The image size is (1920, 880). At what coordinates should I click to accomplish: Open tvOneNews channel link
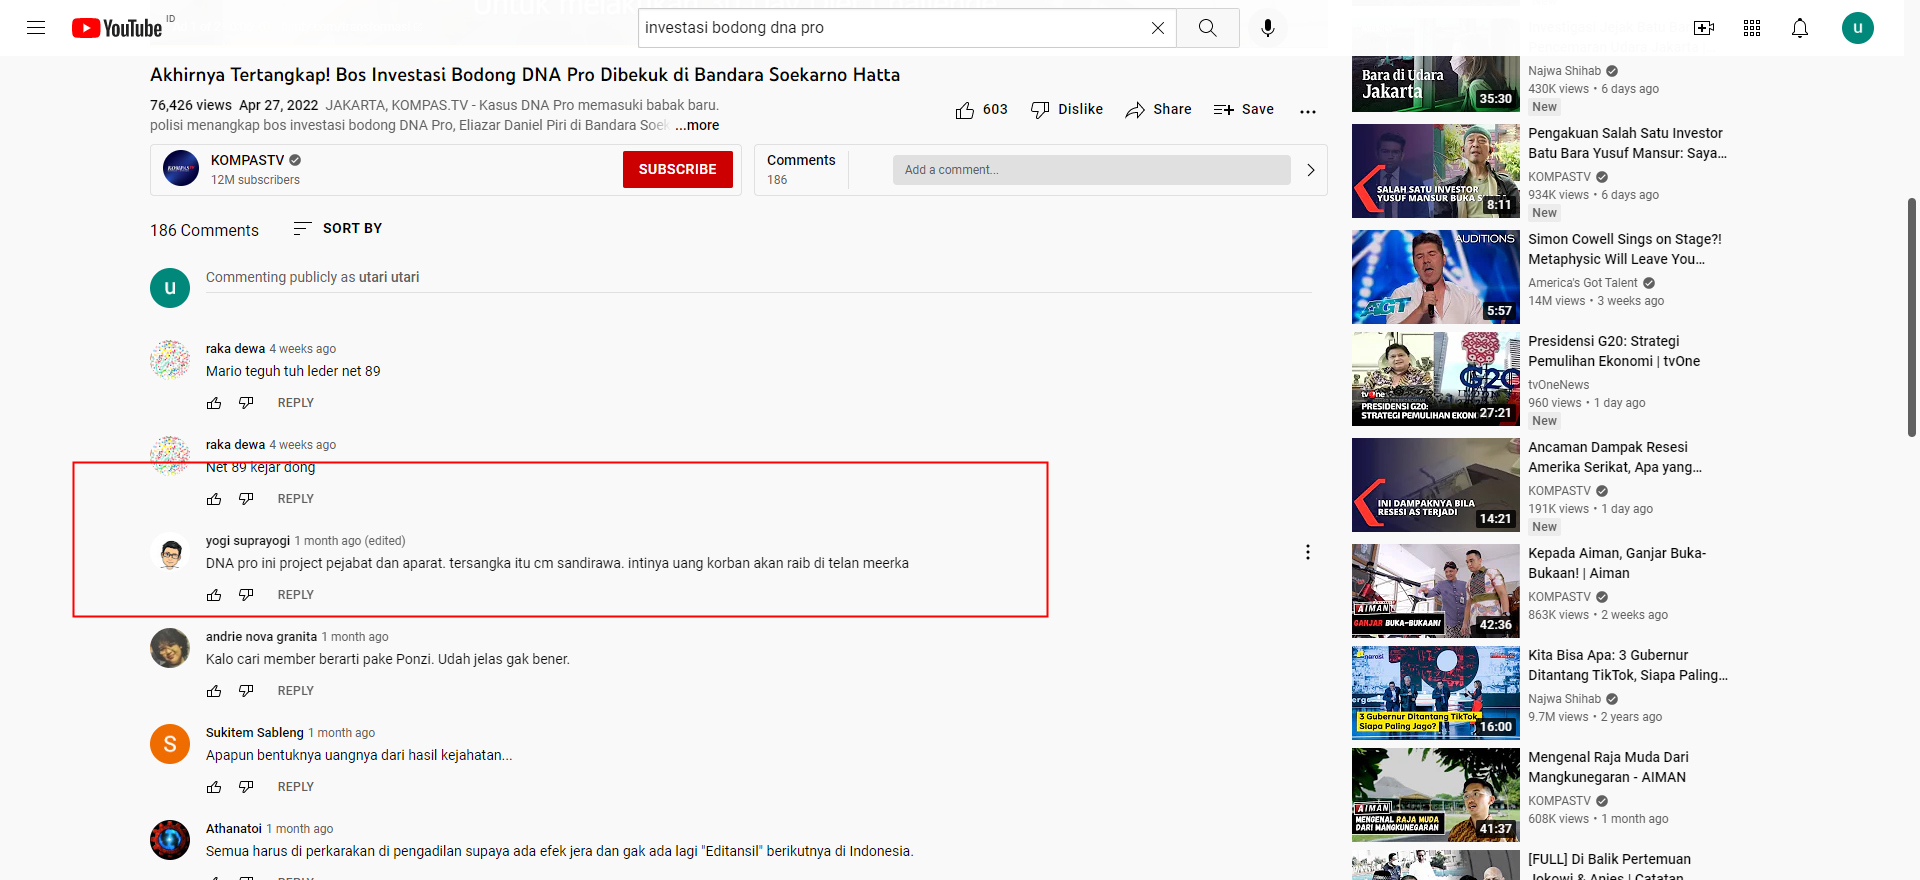click(x=1558, y=385)
